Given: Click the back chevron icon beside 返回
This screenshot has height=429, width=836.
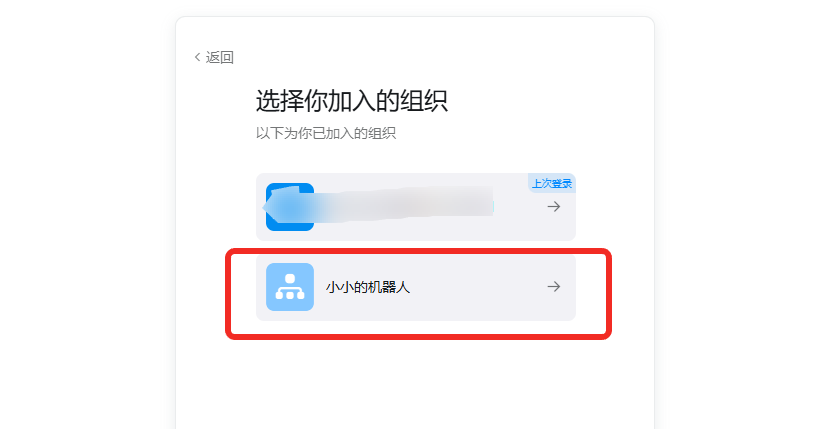Looking at the screenshot, I should coord(197,57).
